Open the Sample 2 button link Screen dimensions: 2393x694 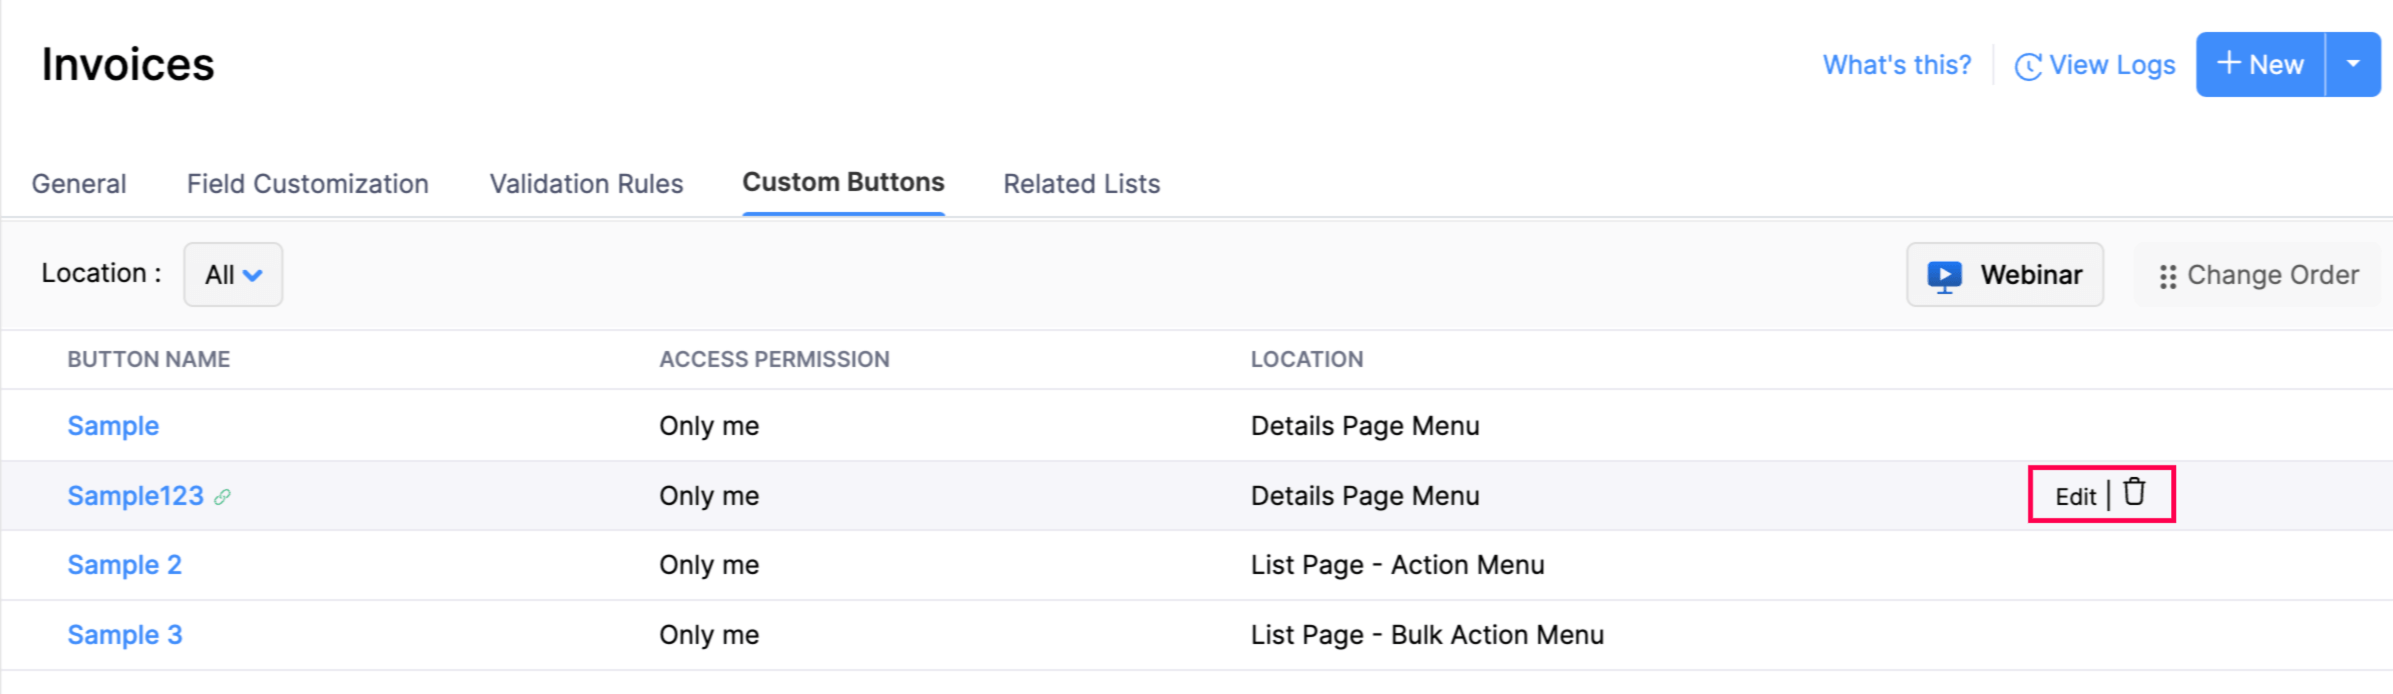click(x=124, y=565)
